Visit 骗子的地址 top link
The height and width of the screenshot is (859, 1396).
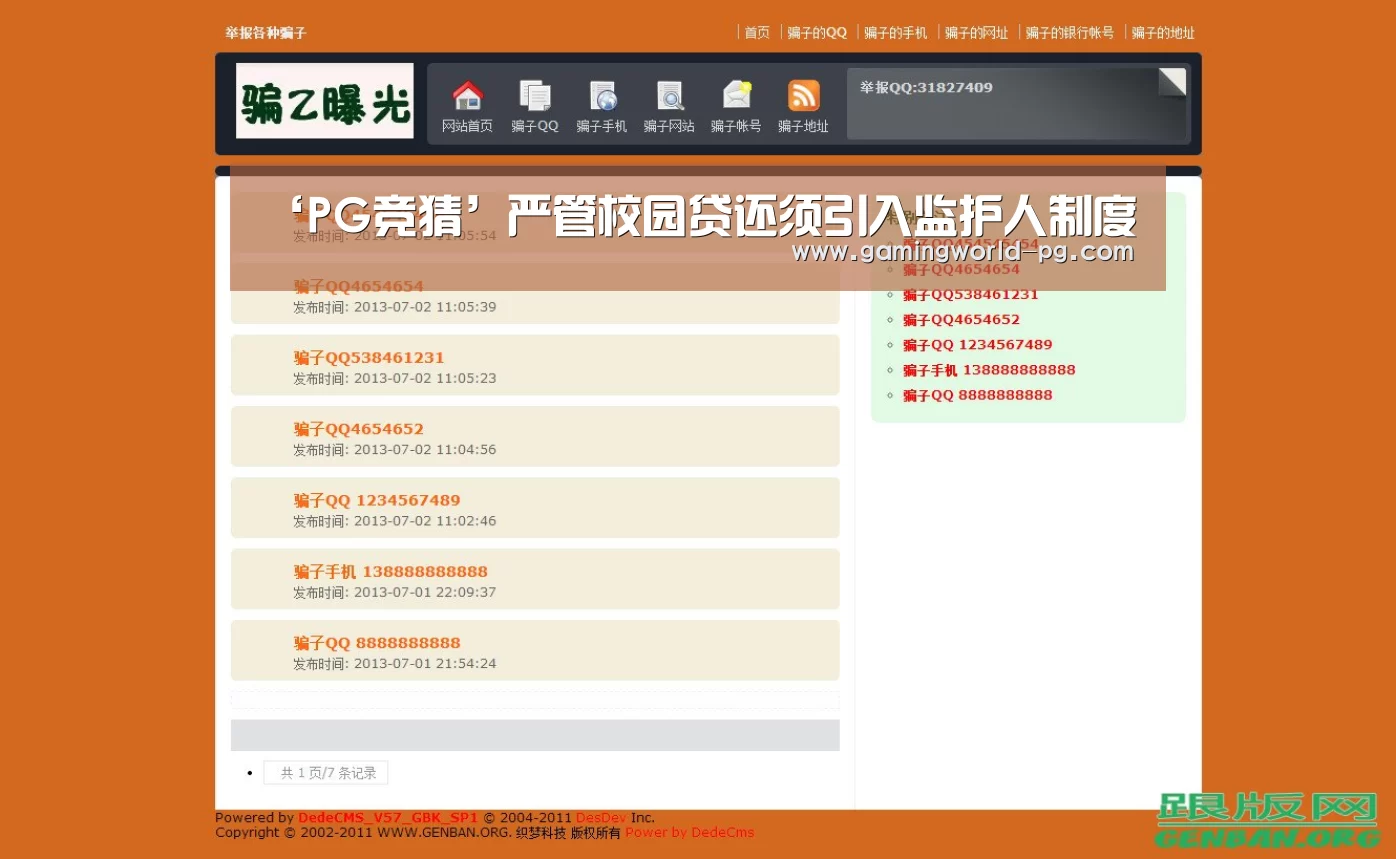[1163, 33]
